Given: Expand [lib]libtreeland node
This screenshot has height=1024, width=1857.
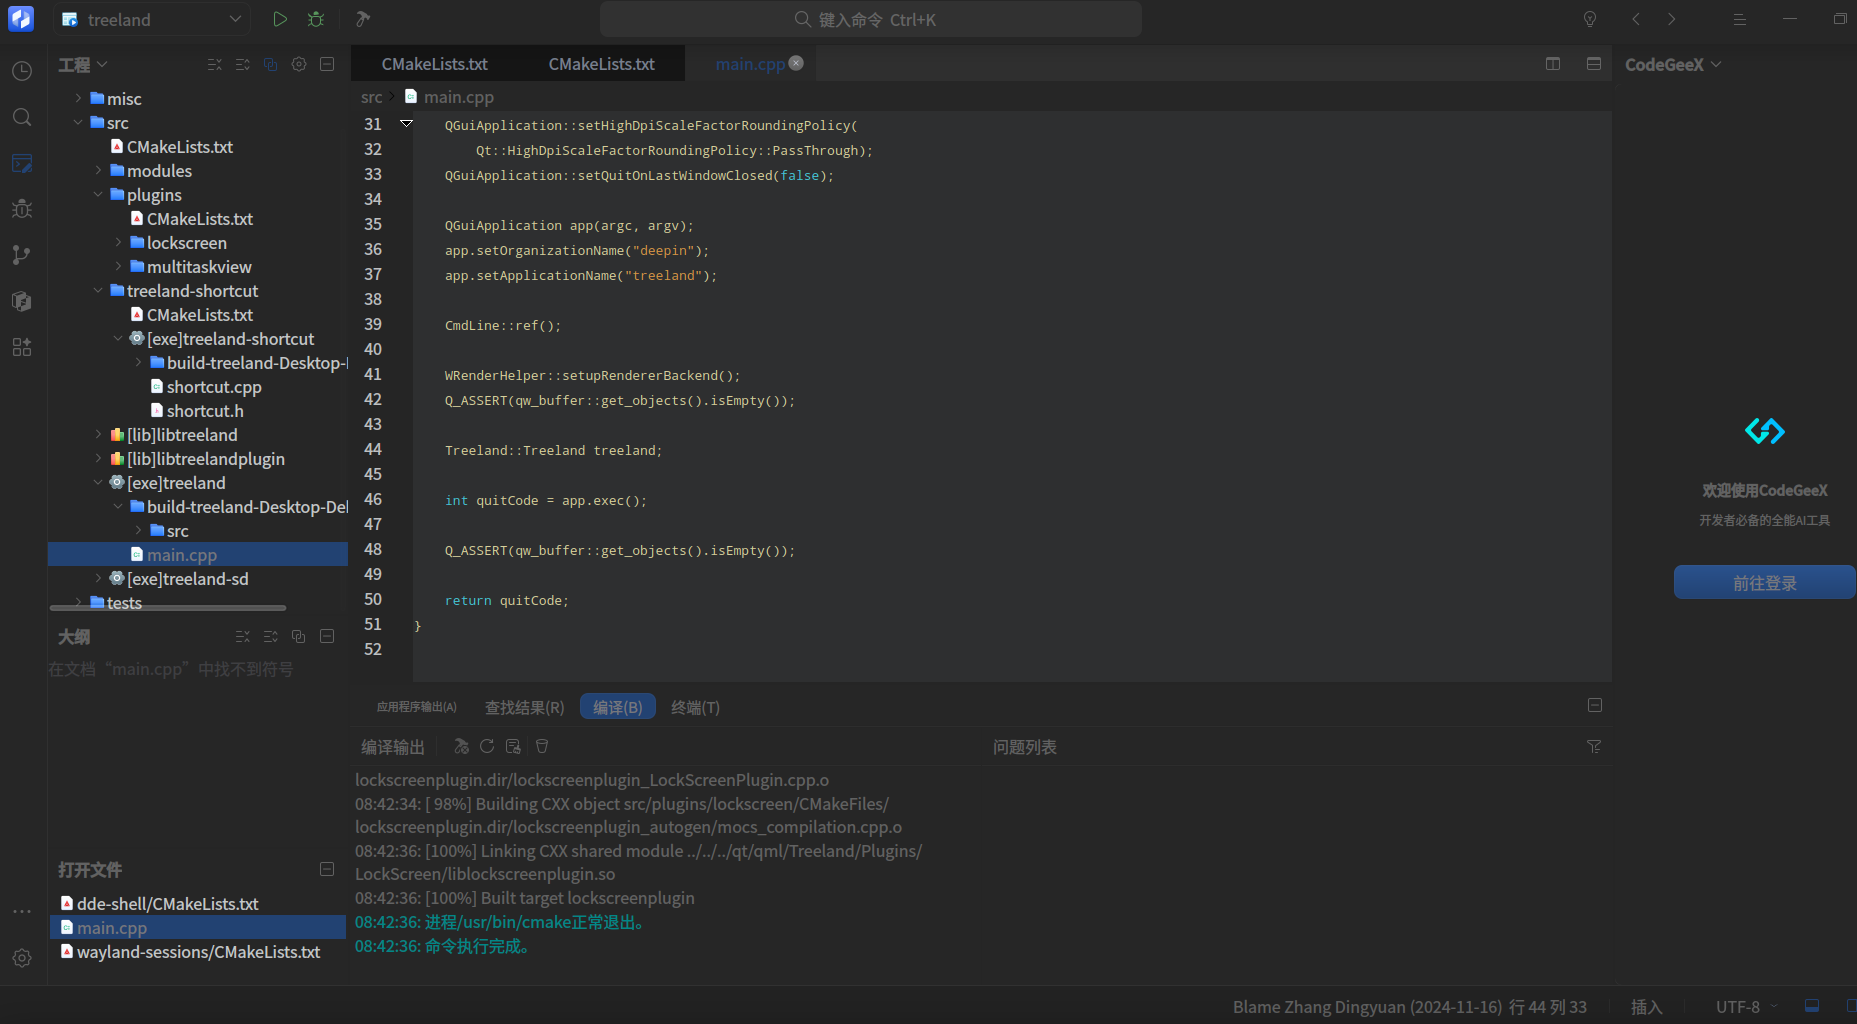Looking at the screenshot, I should coord(98,434).
